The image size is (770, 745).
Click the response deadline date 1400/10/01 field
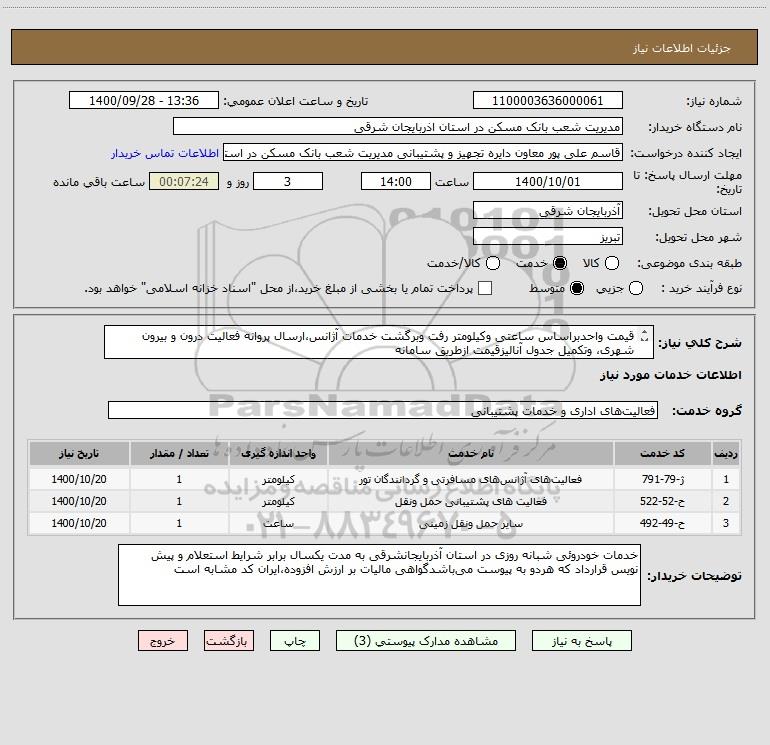point(548,181)
